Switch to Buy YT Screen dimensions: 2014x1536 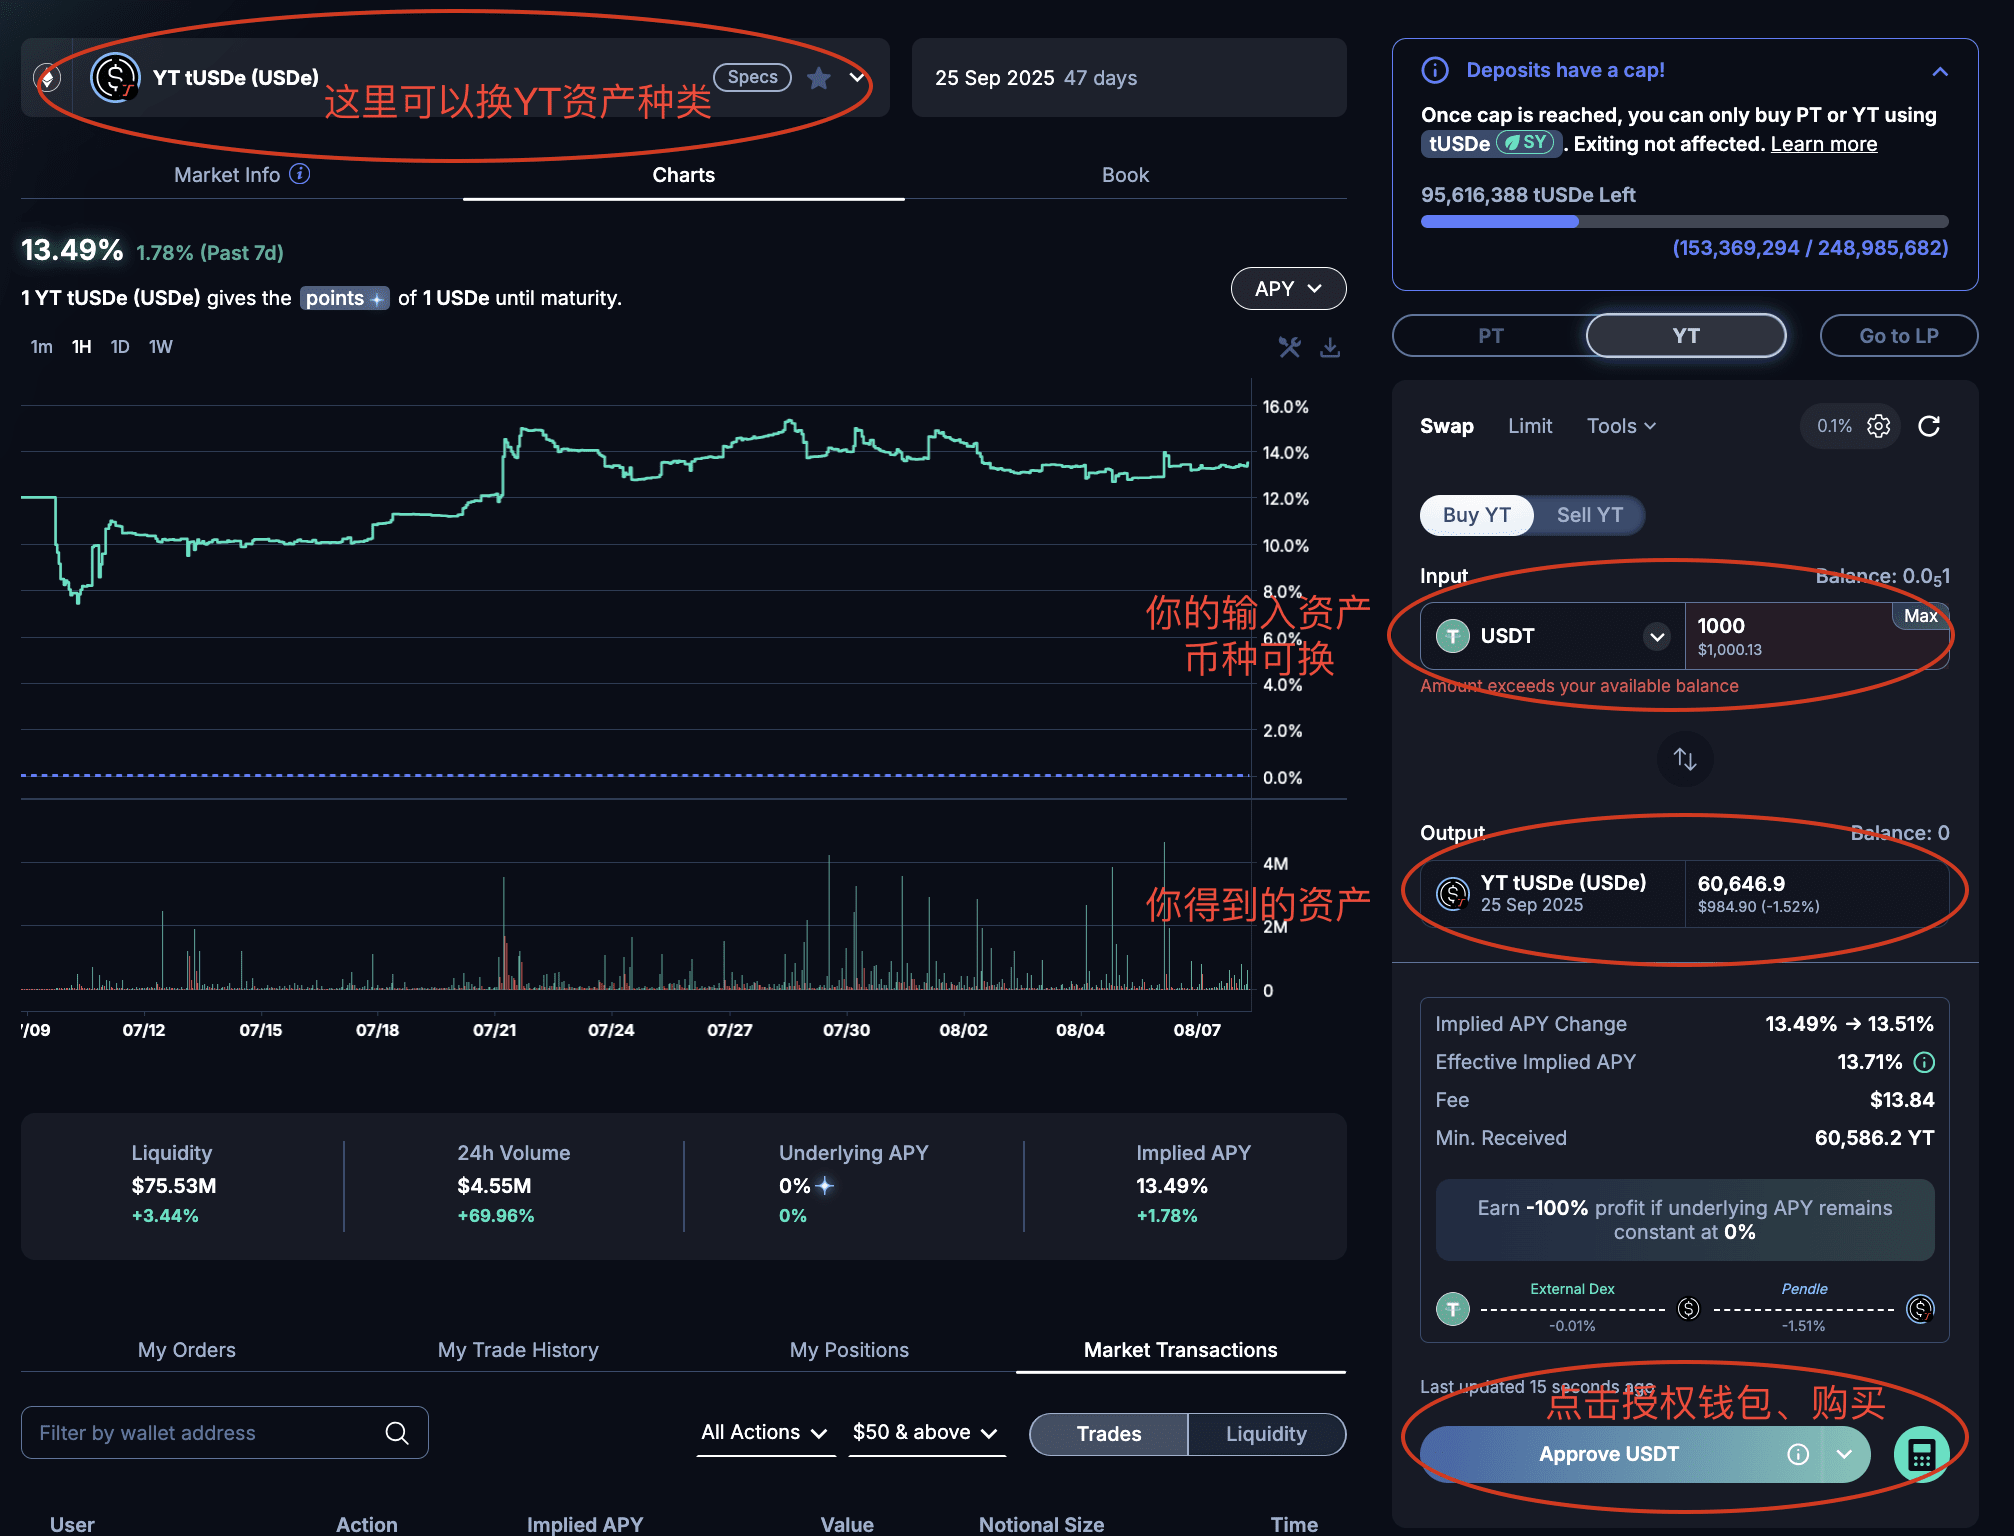(x=1476, y=515)
